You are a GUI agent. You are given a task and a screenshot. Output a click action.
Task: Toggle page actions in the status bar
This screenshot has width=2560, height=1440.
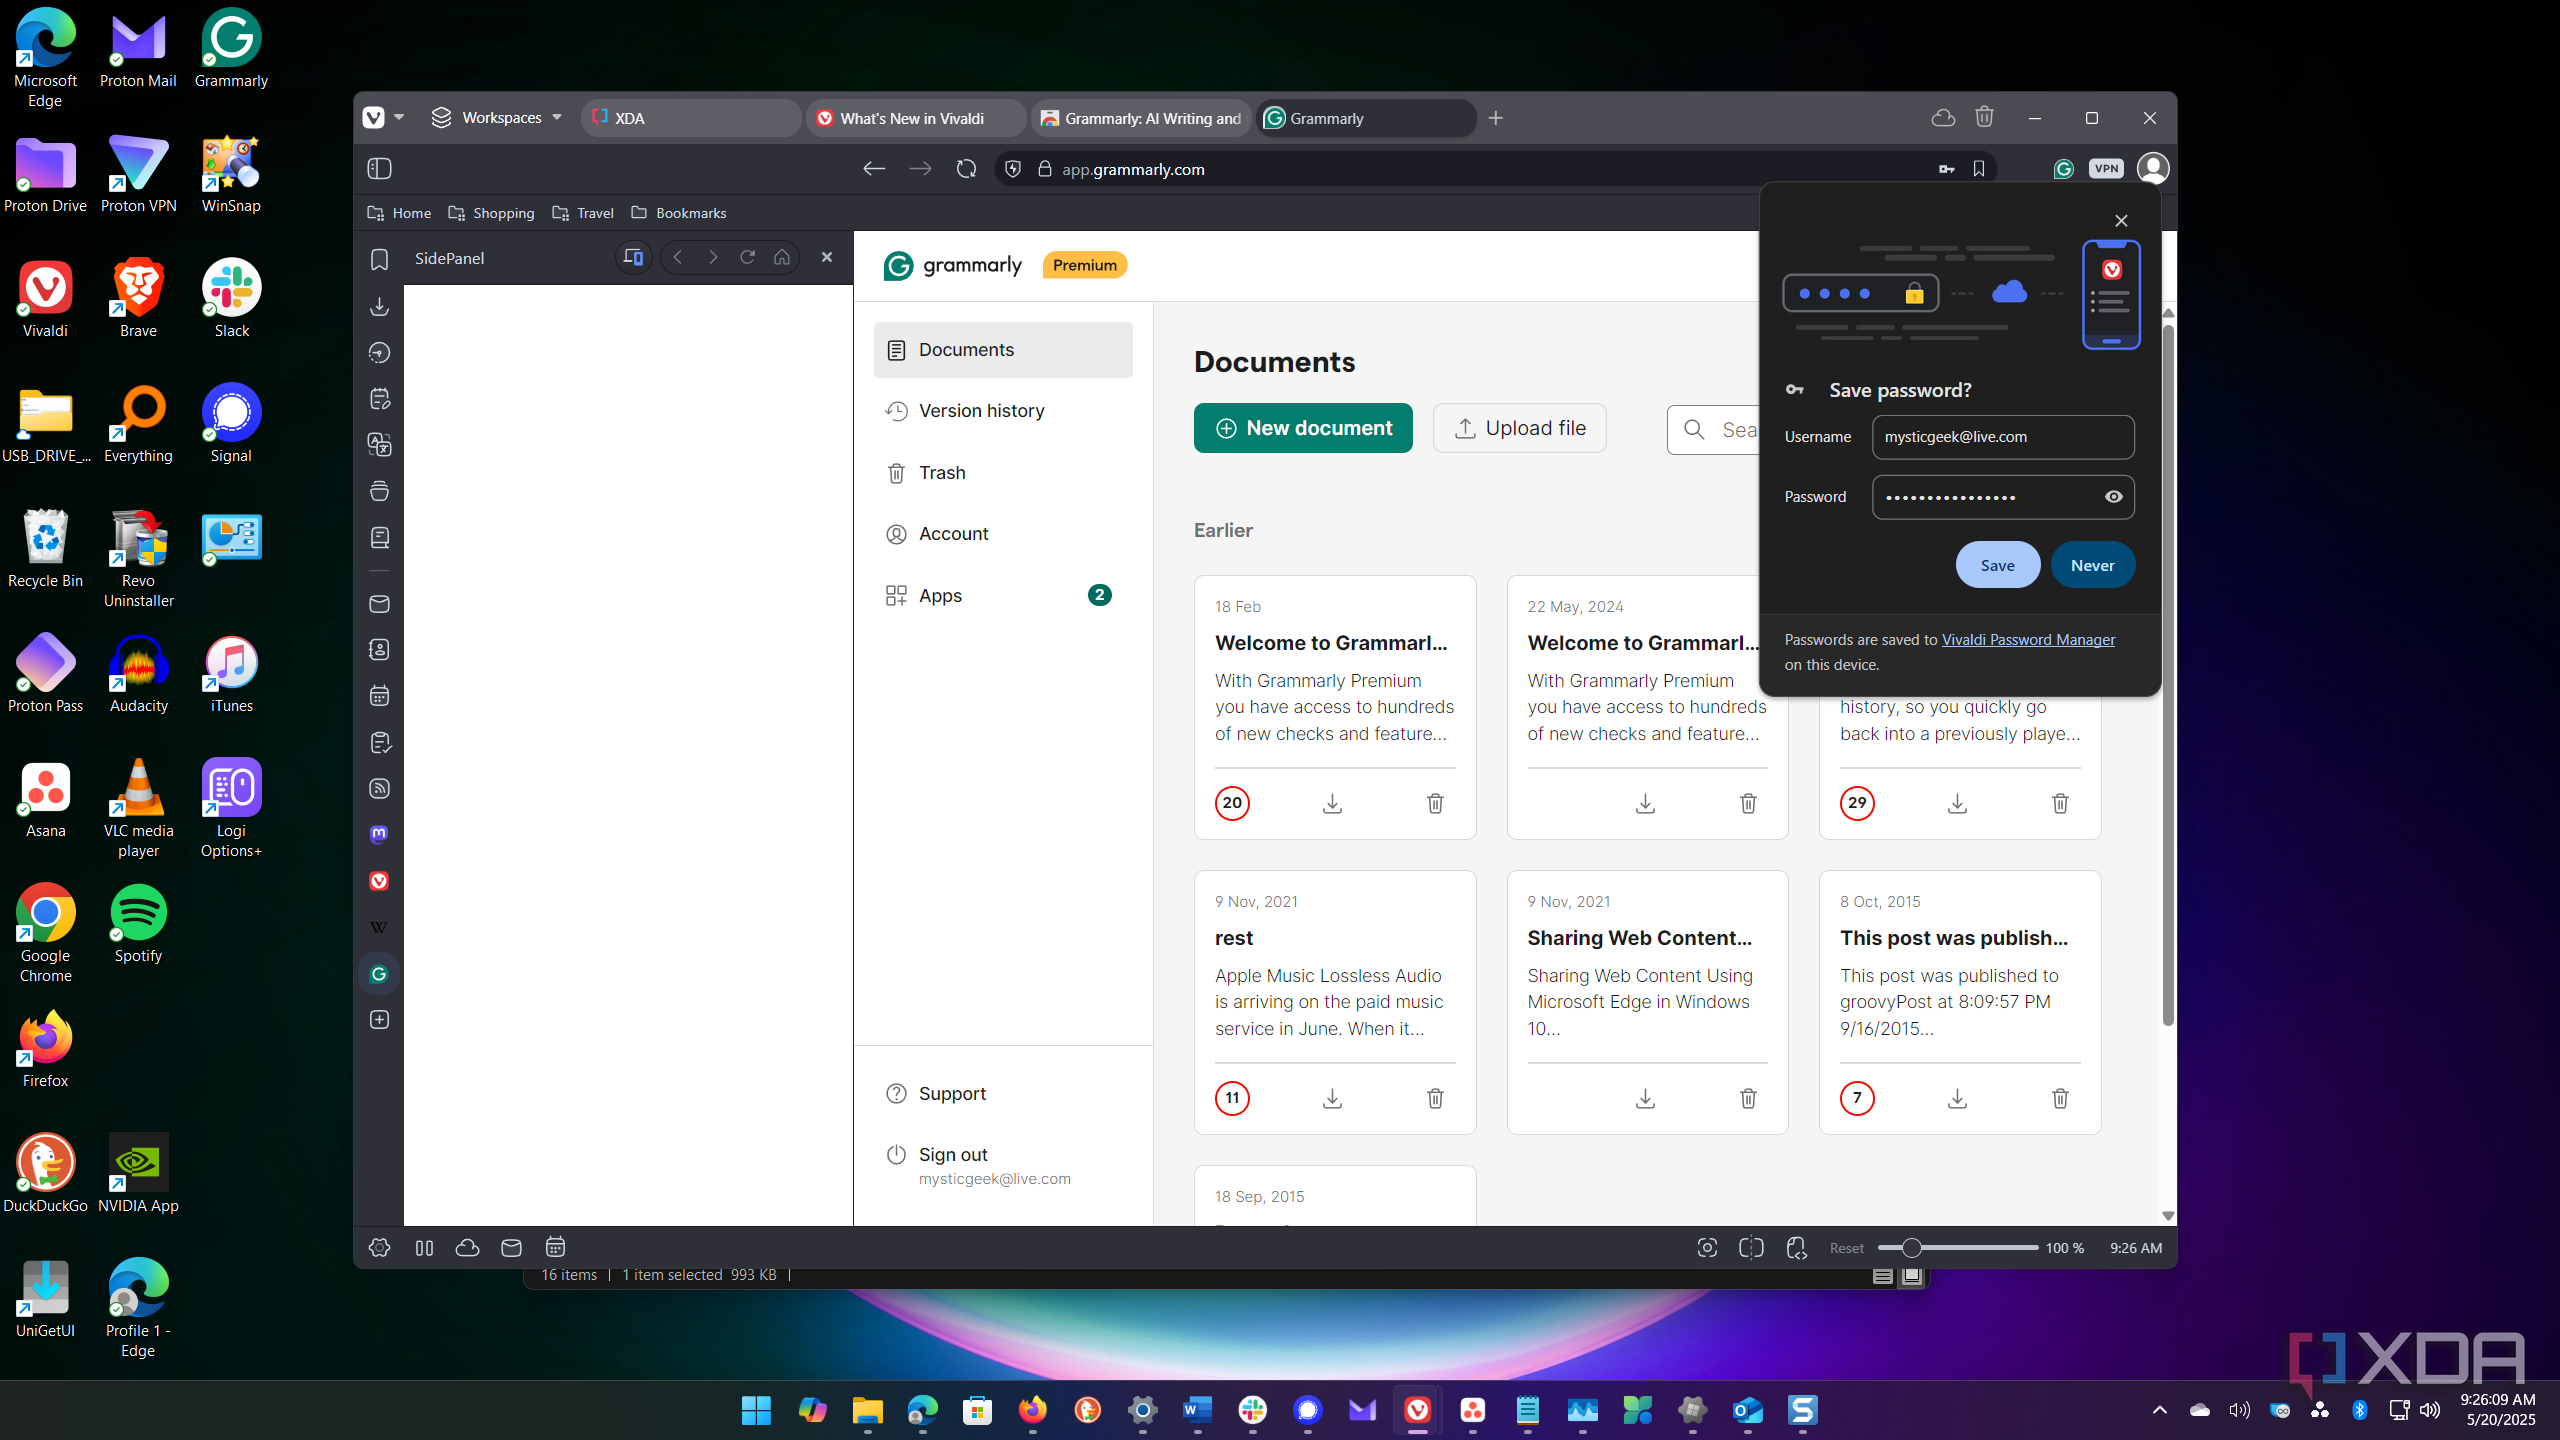(1796, 1248)
